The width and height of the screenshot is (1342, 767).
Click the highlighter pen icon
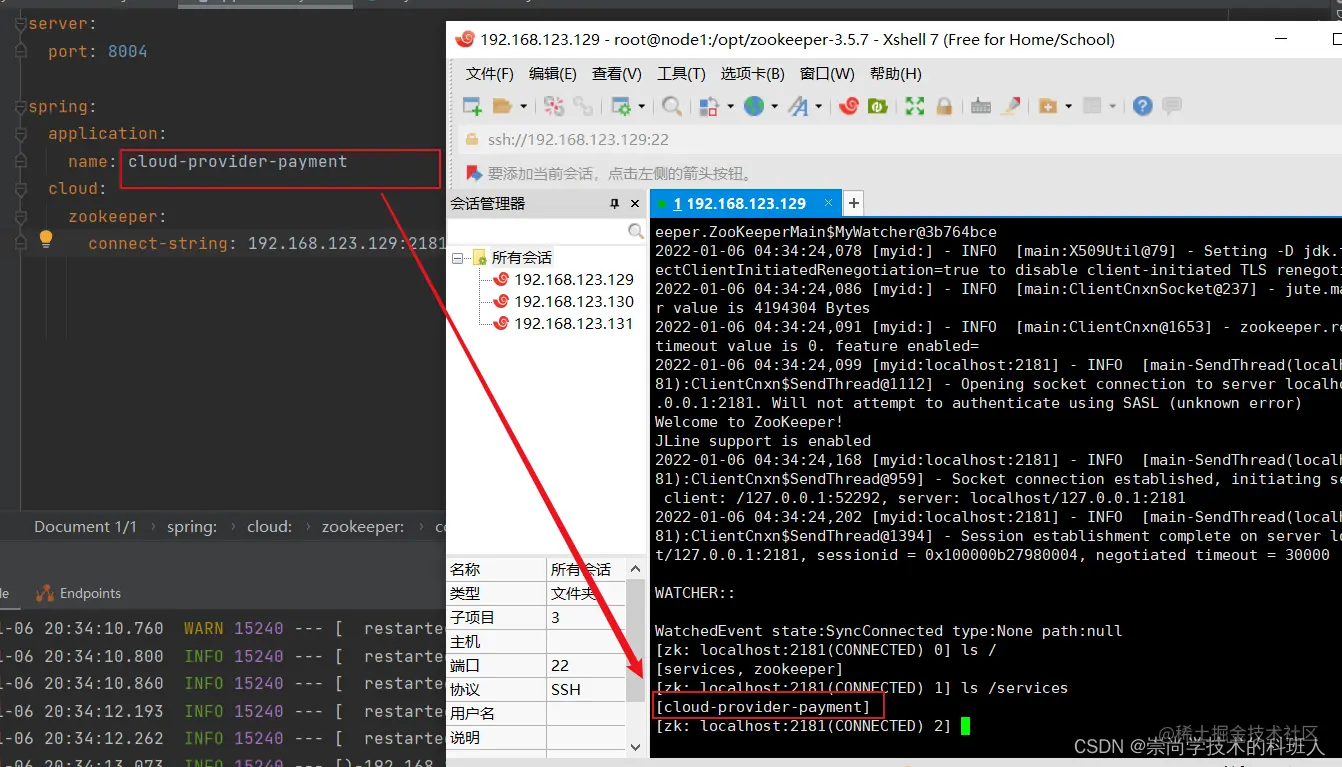(x=1011, y=106)
